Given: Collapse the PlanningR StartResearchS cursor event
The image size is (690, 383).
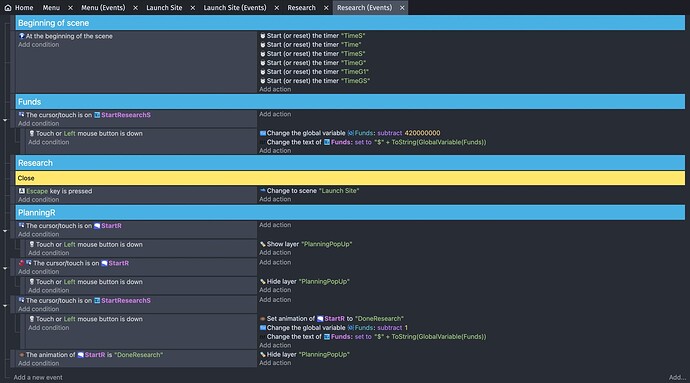Looking at the screenshot, I should point(5,306).
